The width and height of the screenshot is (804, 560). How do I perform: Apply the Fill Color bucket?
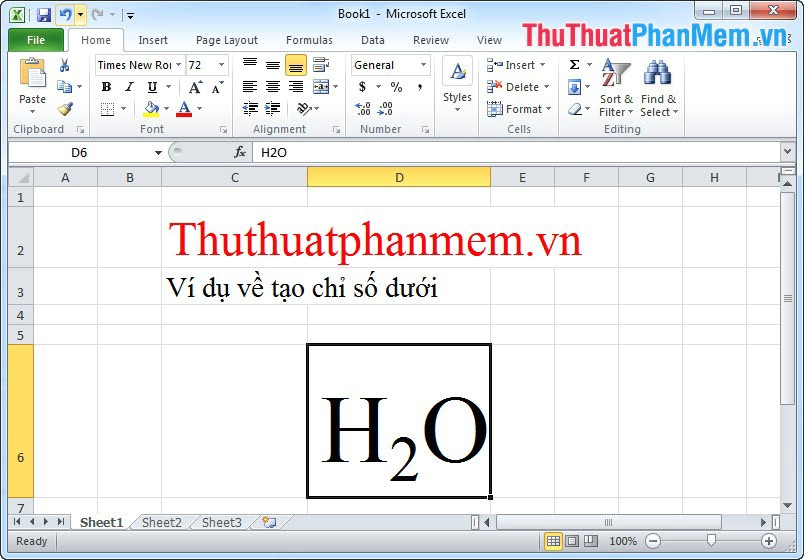151,109
